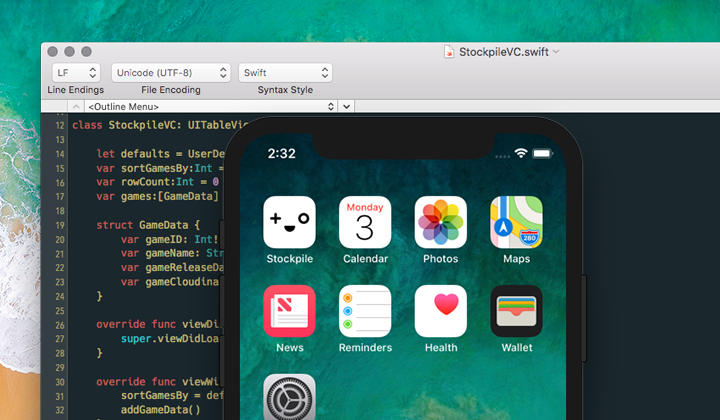Viewport: 720px width, 420px height.
Task: Launch the Reminders app
Action: 365,311
